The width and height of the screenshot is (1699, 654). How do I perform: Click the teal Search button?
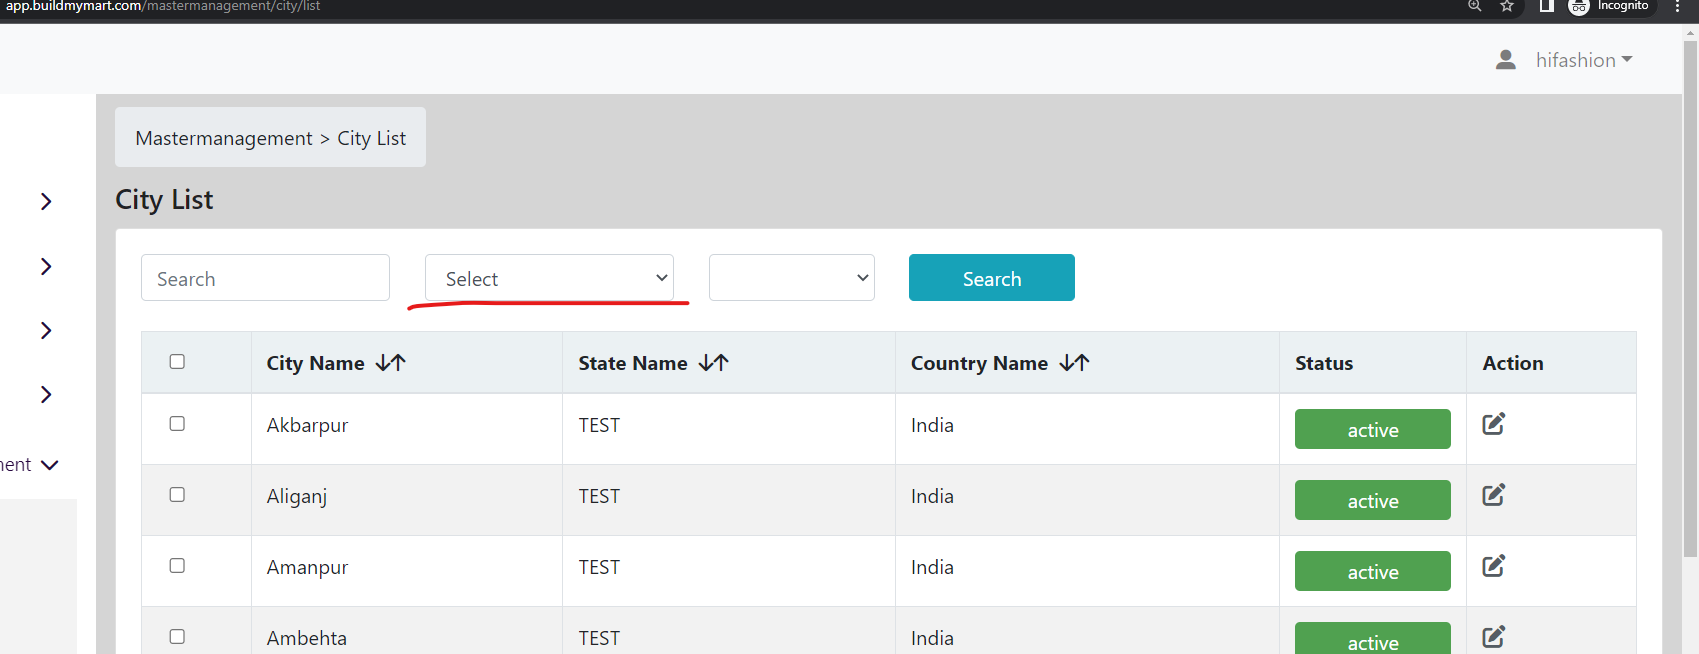[x=992, y=278]
